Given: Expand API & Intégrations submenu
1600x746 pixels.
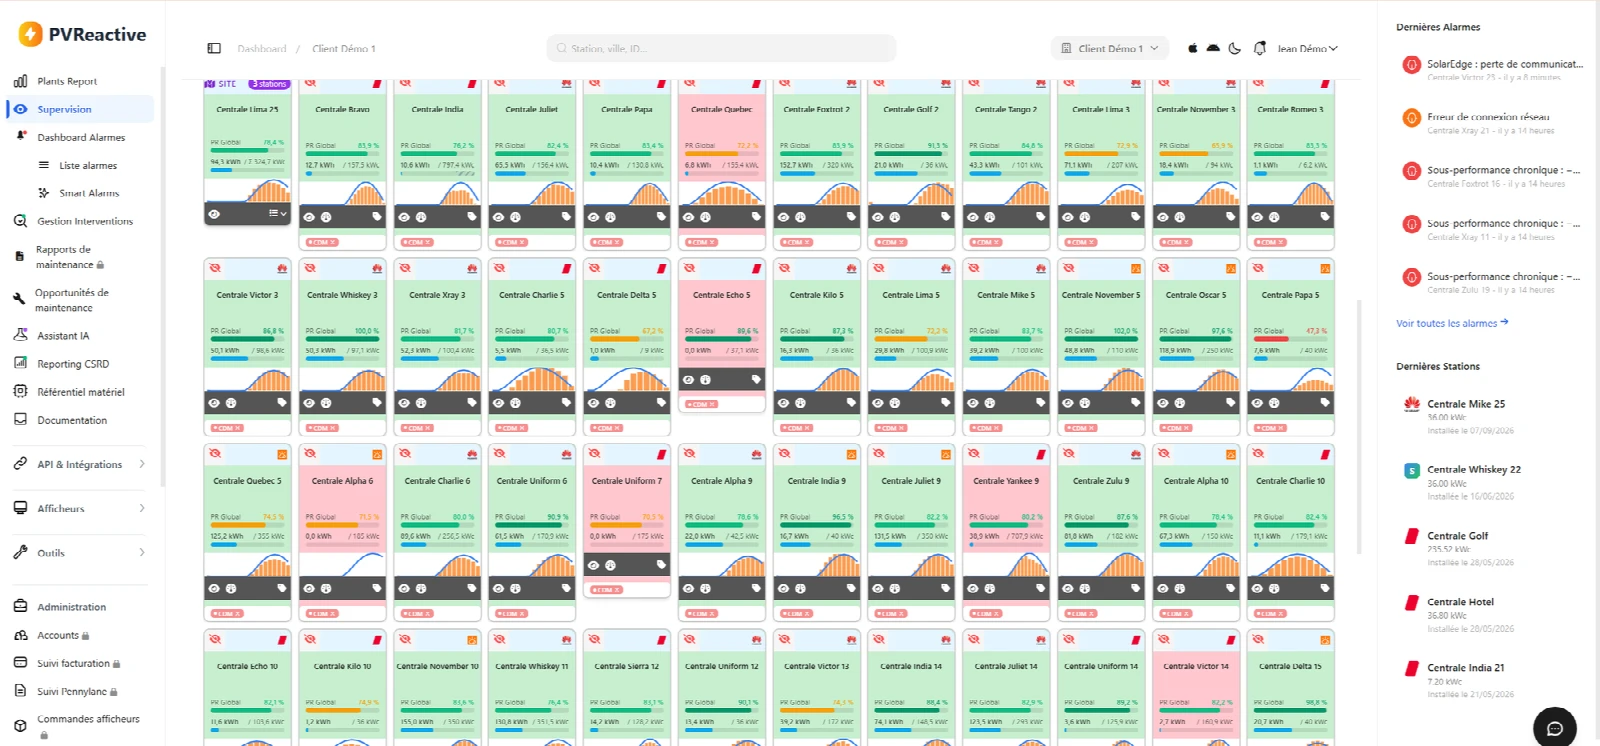Looking at the screenshot, I should pyautogui.click(x=80, y=464).
